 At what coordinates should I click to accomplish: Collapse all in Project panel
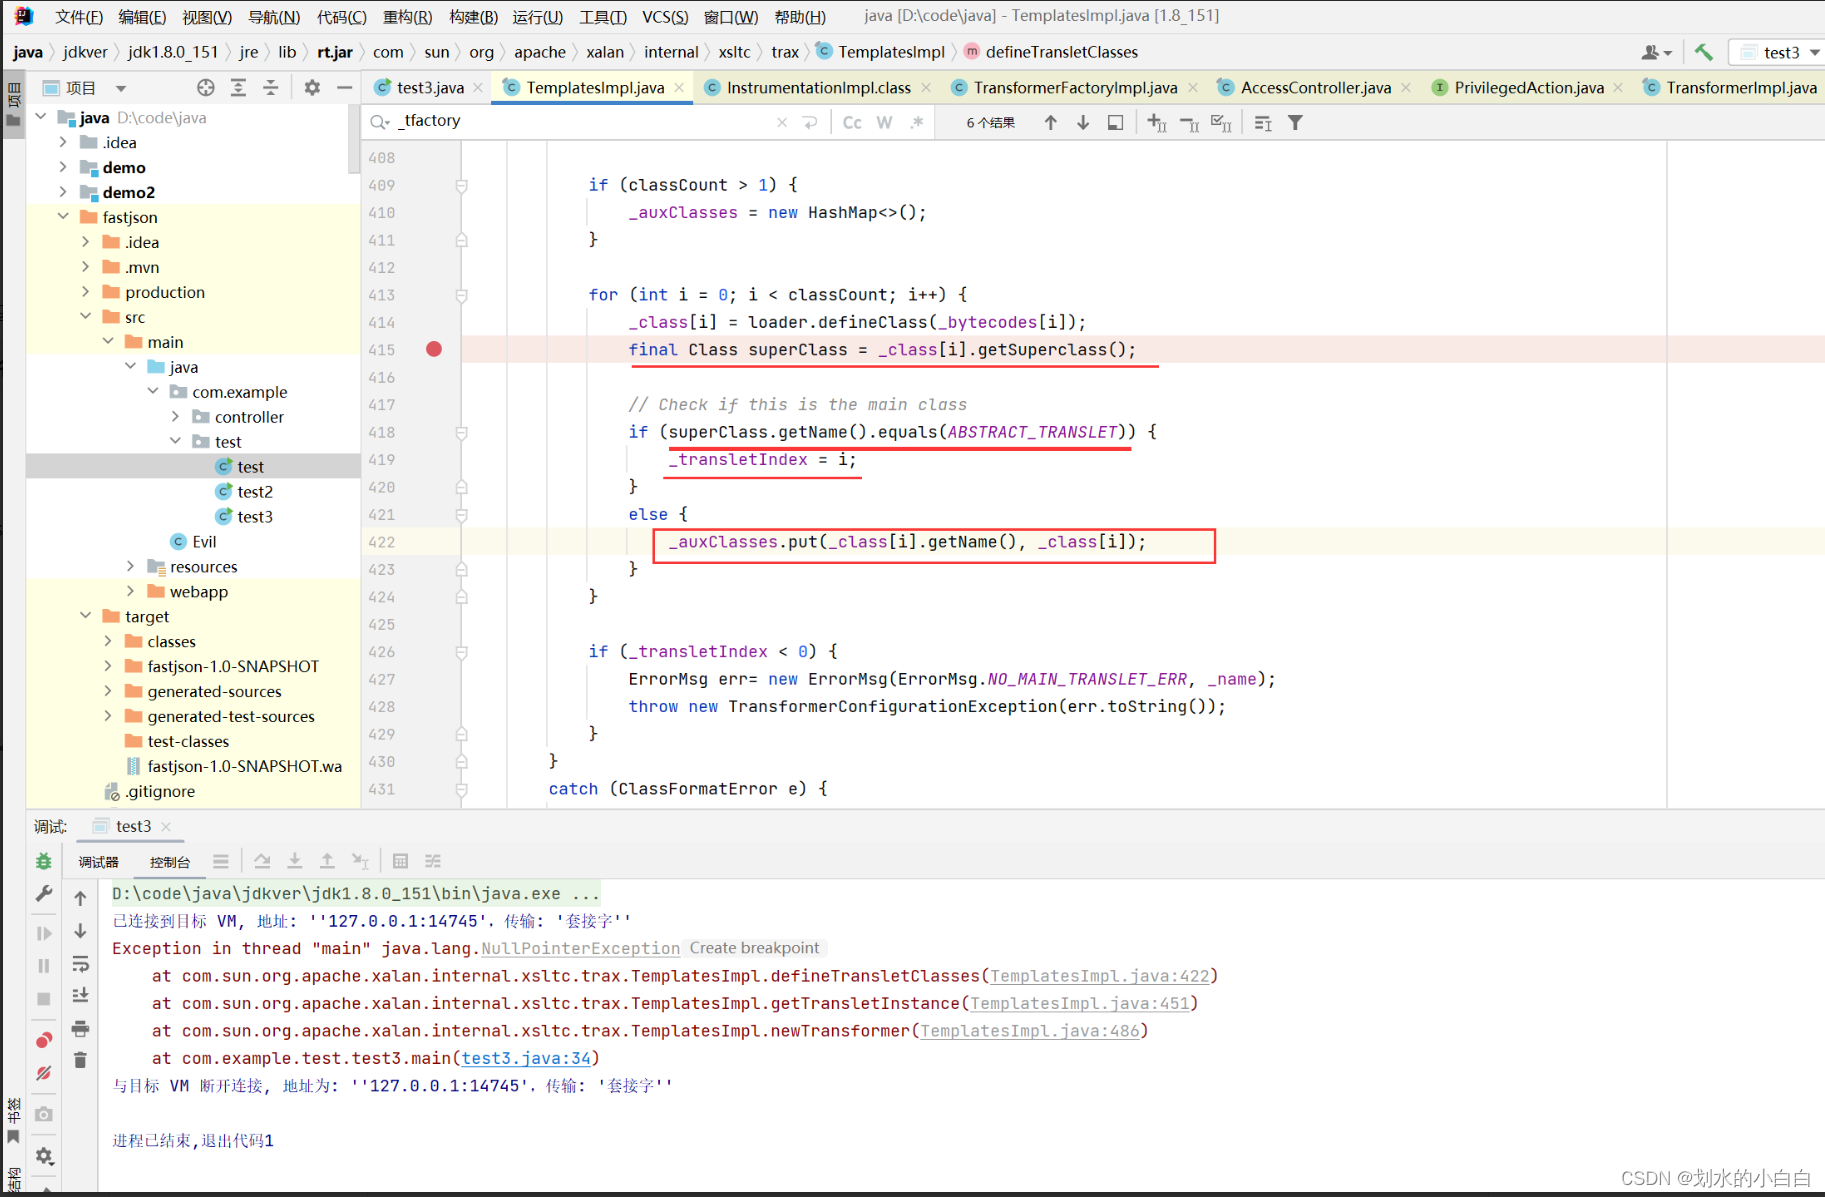coord(270,88)
